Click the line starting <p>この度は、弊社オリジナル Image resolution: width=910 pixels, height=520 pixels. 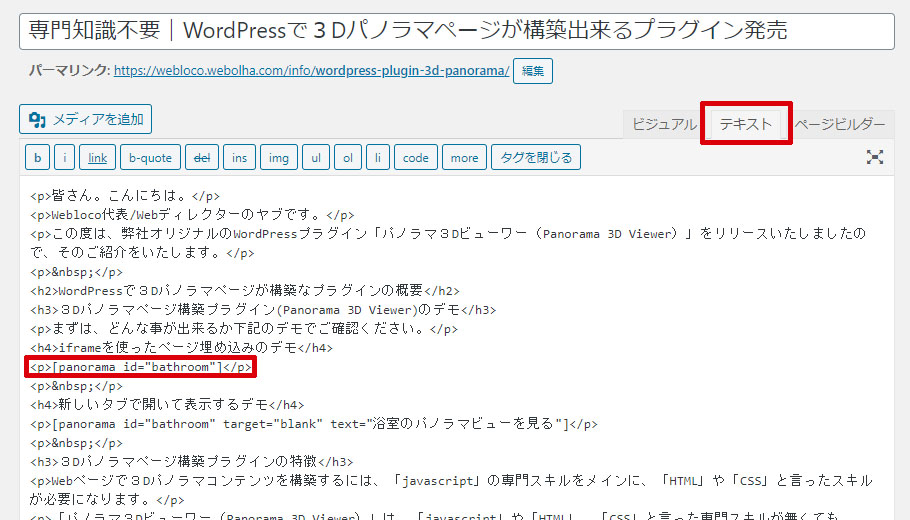tap(447, 243)
